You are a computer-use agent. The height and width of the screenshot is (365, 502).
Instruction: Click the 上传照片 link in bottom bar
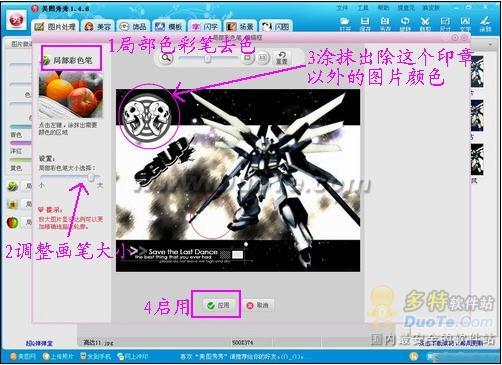tap(58, 356)
